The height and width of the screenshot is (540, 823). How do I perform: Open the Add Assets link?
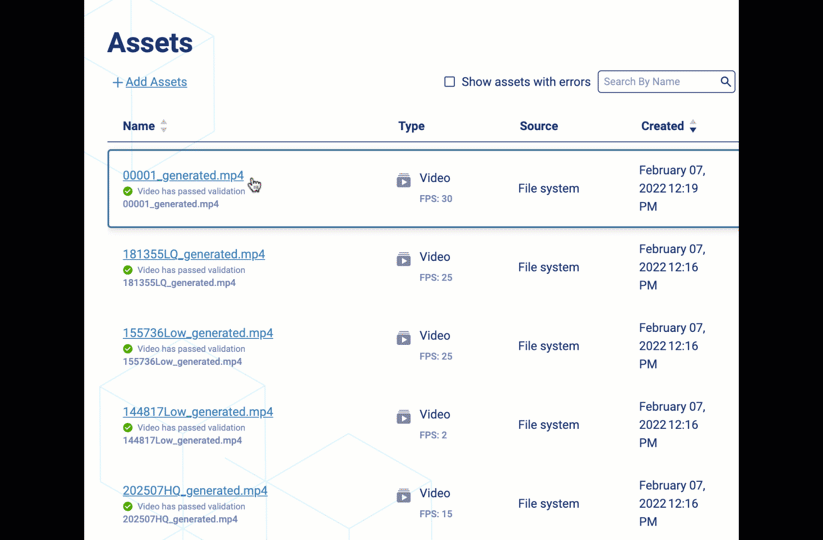156,82
